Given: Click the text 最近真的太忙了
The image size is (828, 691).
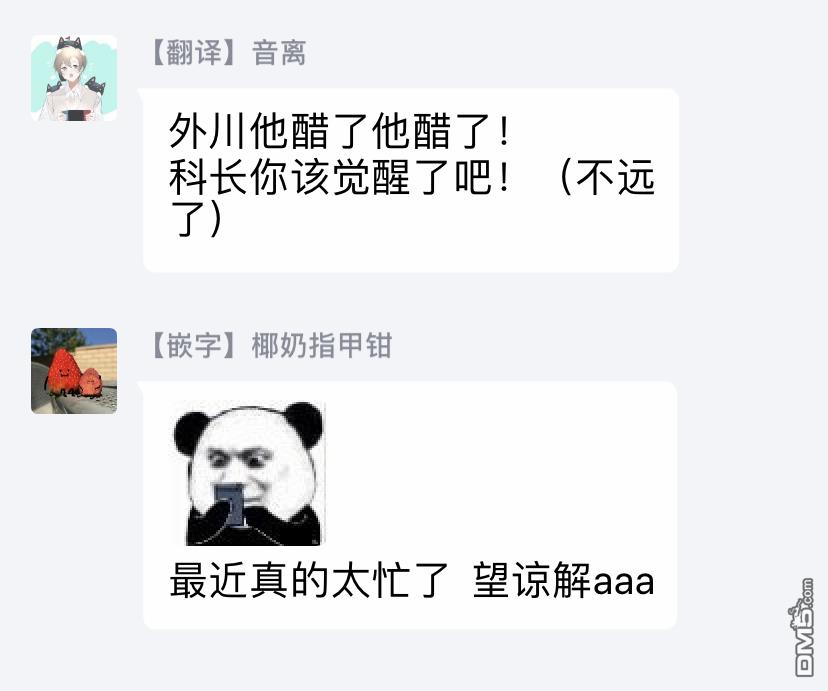Looking at the screenshot, I should [309, 580].
